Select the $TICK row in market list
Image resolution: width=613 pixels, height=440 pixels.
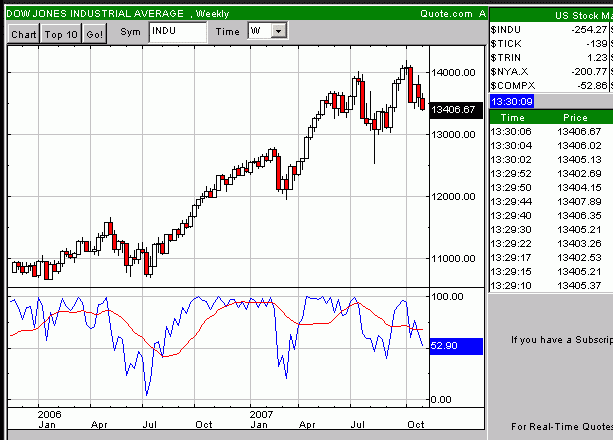551,44
